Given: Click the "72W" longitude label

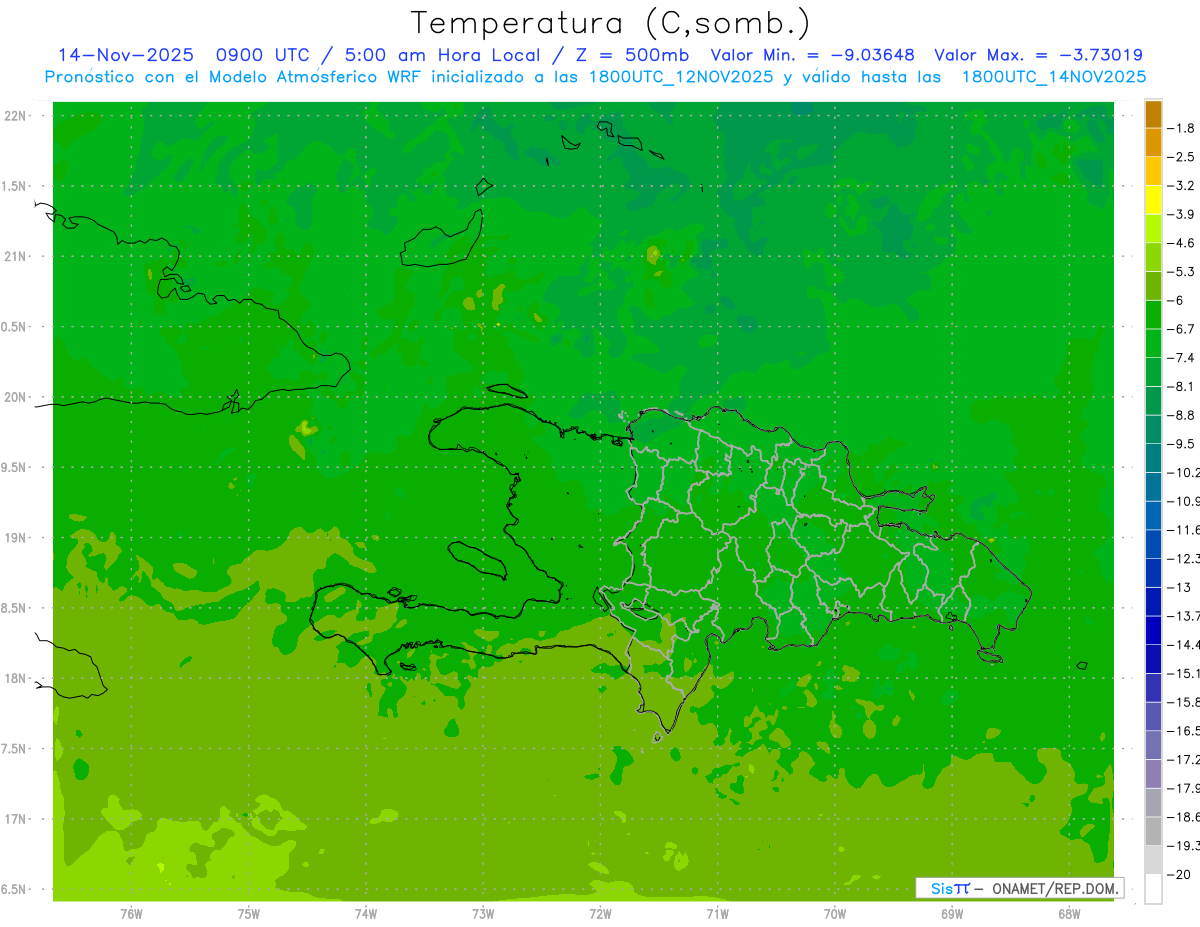Looking at the screenshot, I should click(600, 913).
